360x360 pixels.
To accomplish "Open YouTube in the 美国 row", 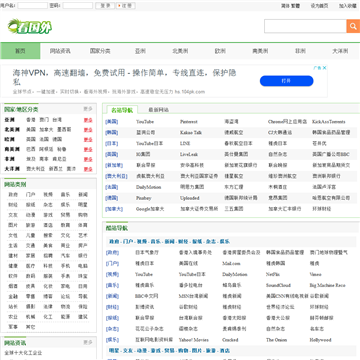I will [145, 122].
